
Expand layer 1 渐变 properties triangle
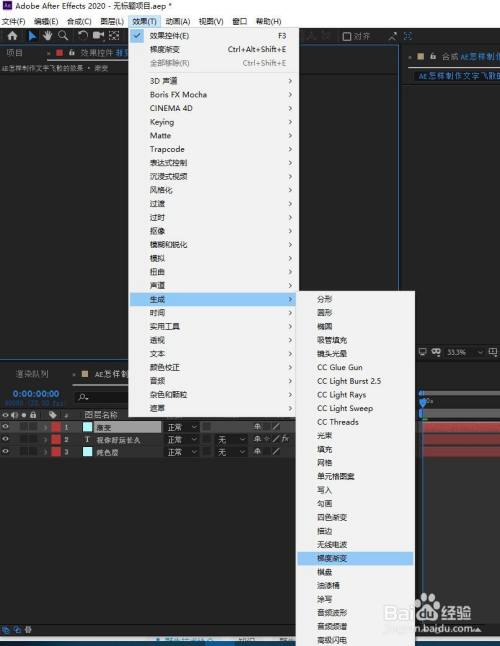45,427
